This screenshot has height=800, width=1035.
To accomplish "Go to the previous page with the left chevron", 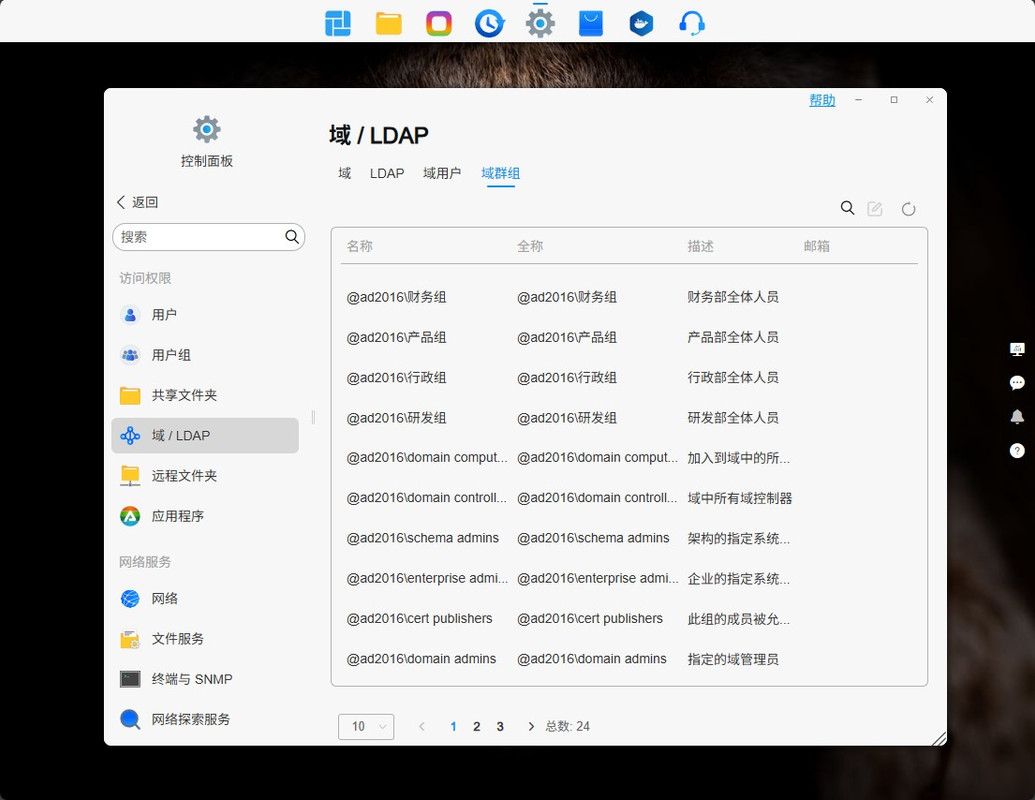I will tap(422, 727).
